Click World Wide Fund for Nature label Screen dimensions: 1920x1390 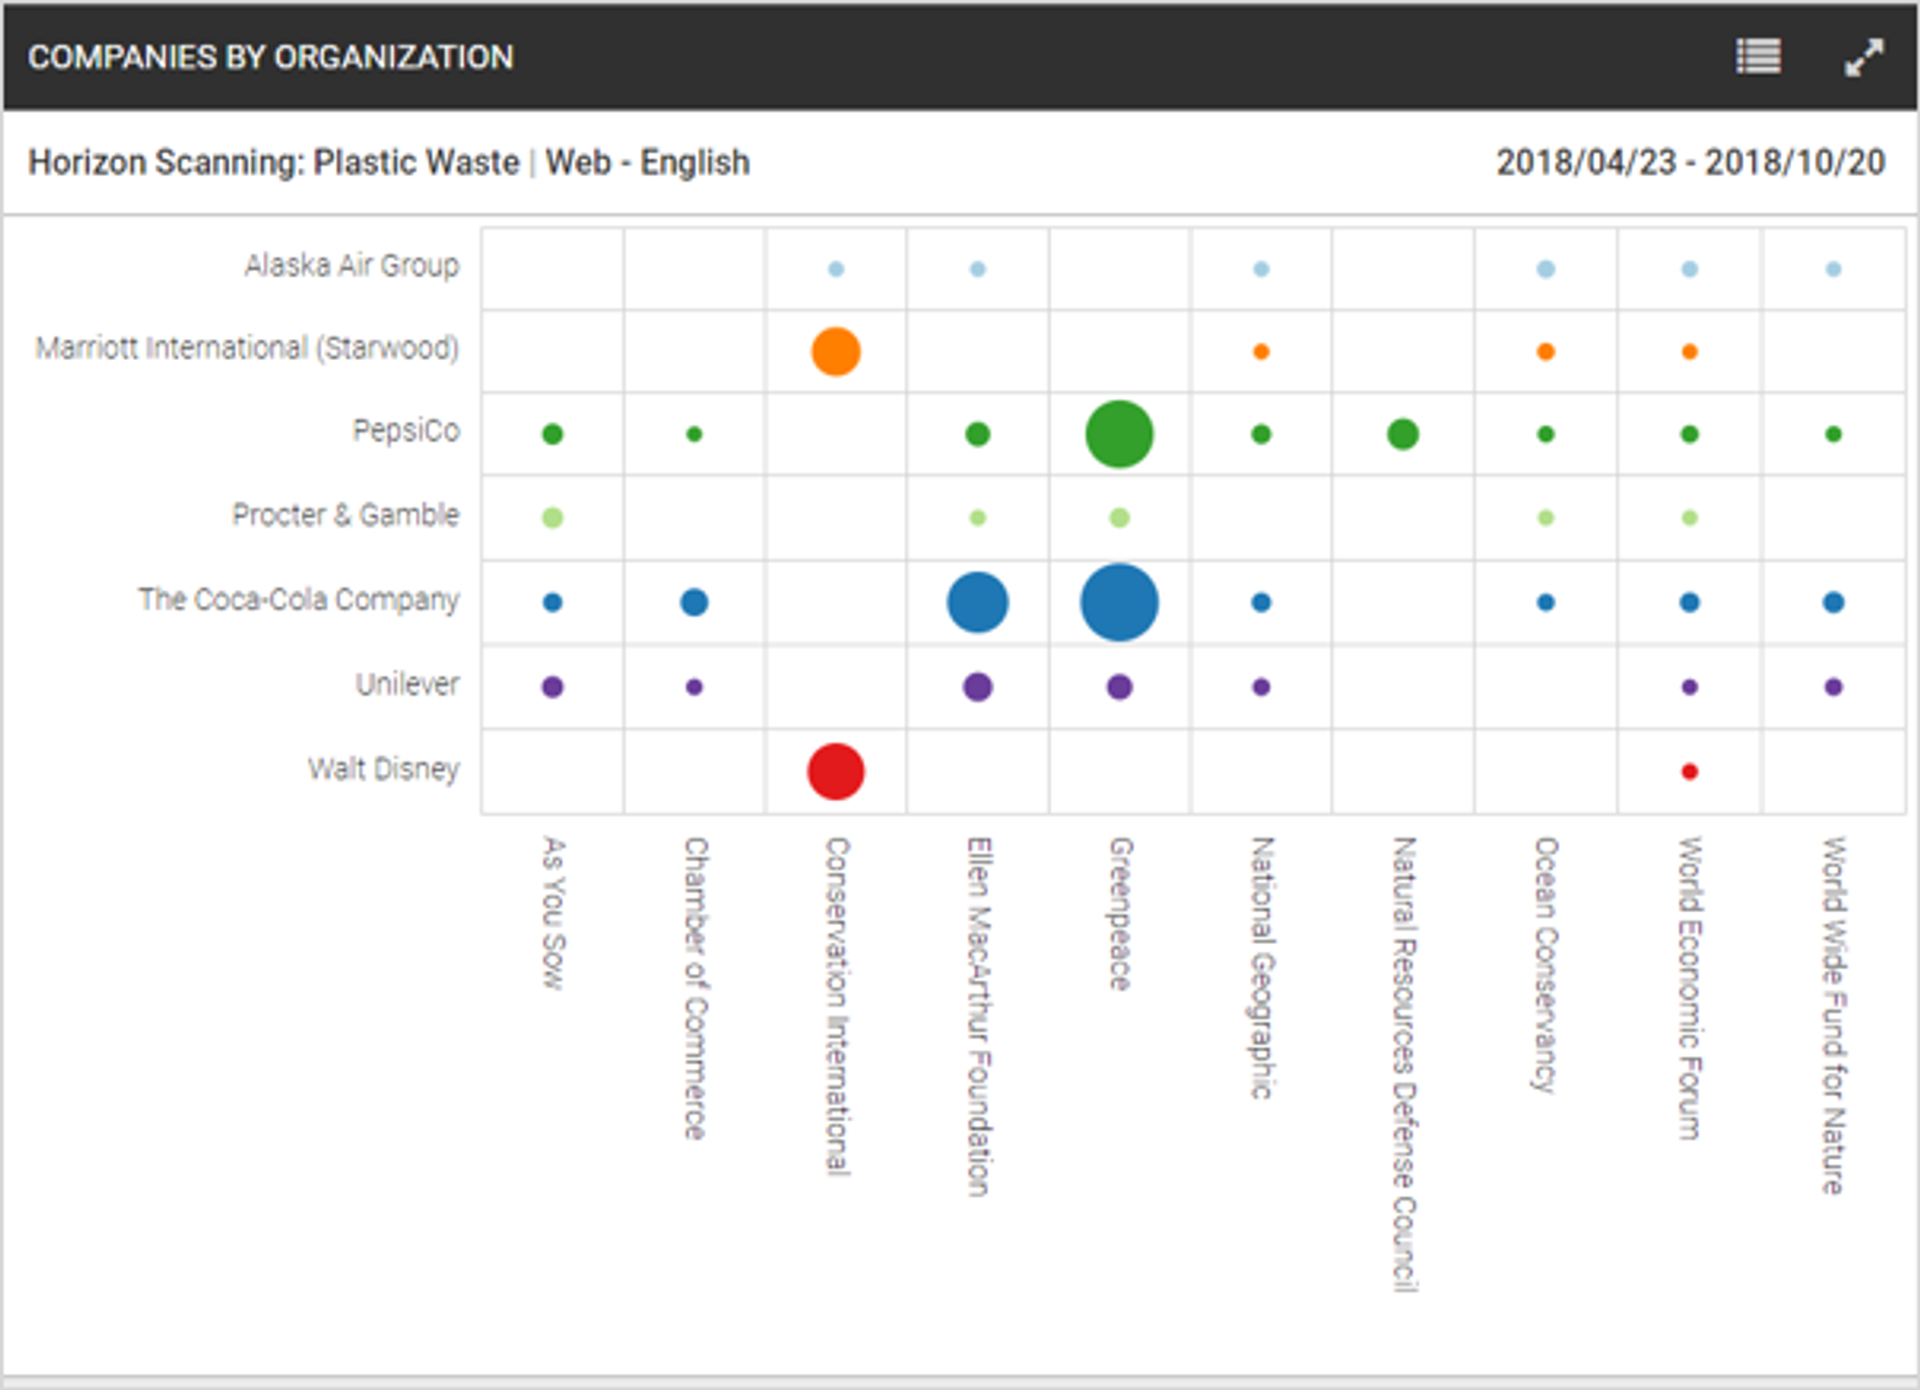[x=1834, y=1015]
